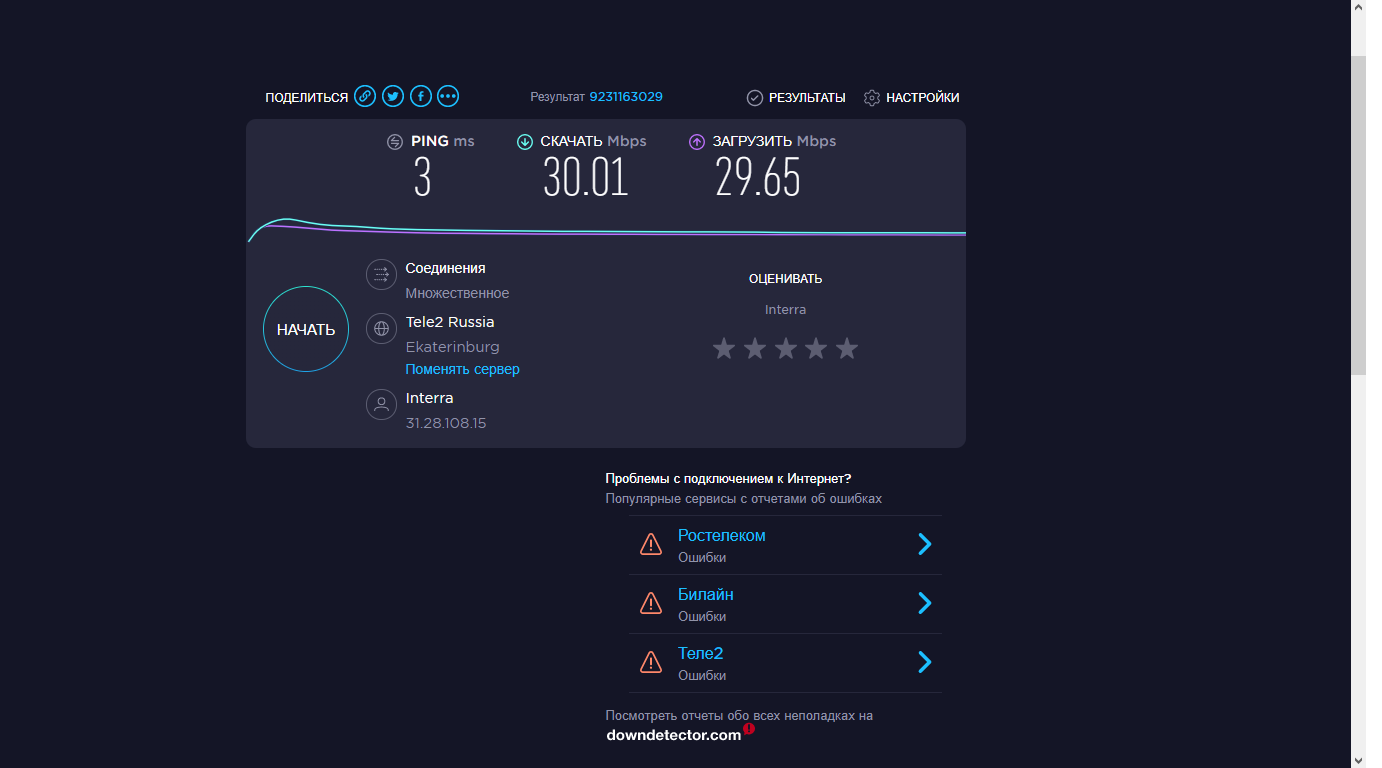Rate Interra three stars
Viewport: 1382px width, 768px height.
pyautogui.click(x=786, y=348)
